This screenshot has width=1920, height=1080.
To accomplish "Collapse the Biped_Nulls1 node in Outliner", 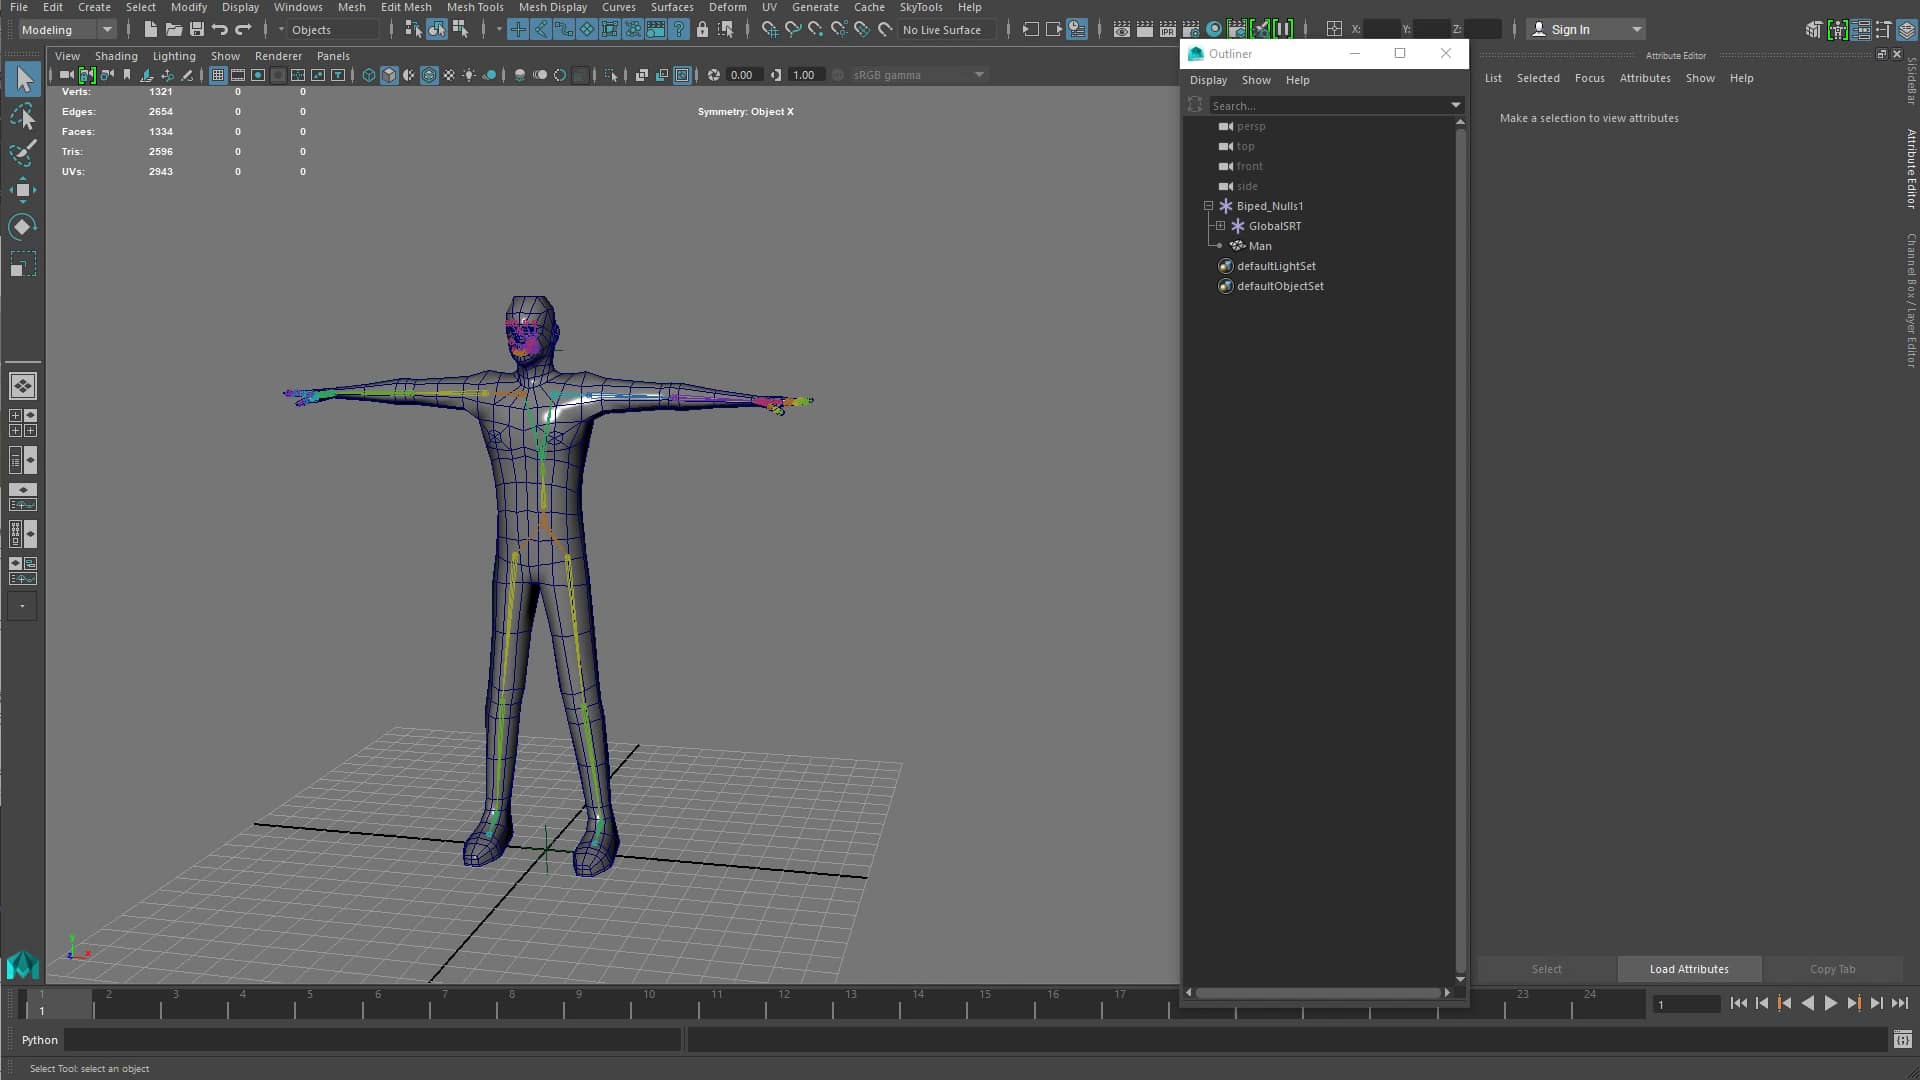I will coord(1208,206).
